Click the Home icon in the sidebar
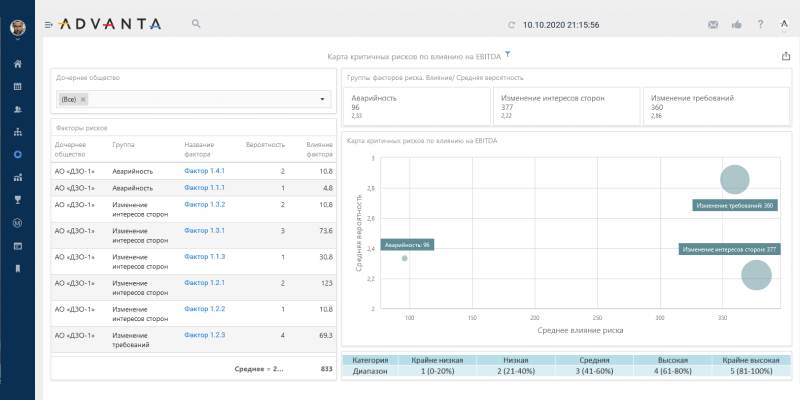 tap(17, 64)
